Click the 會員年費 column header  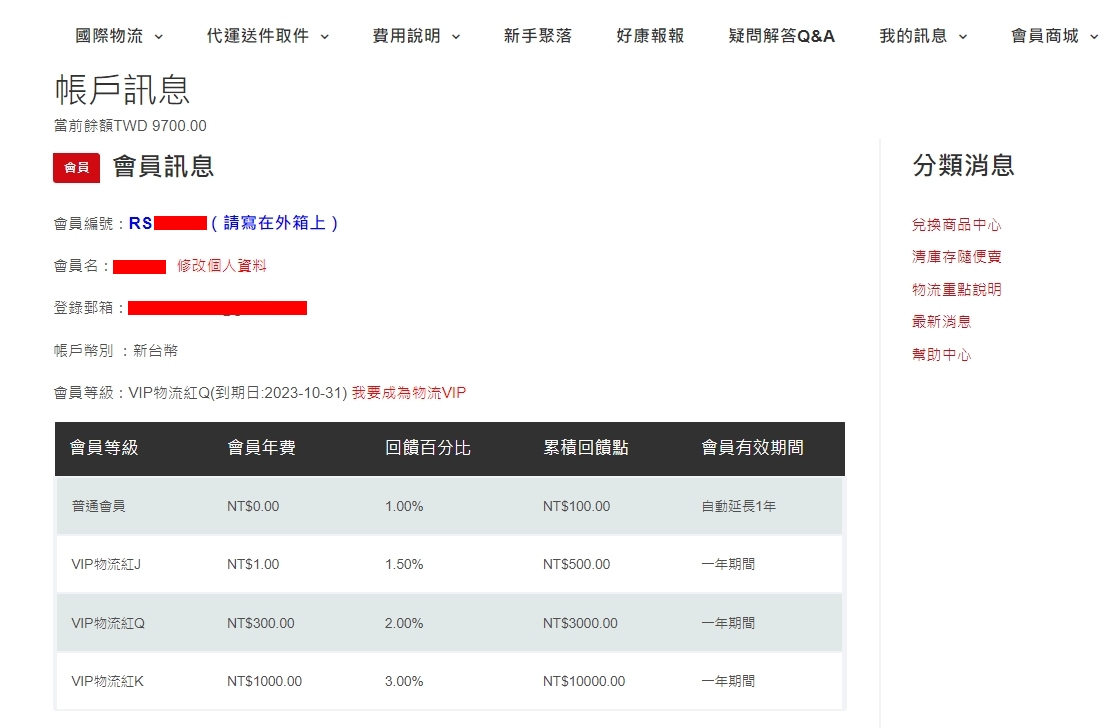click(x=261, y=448)
